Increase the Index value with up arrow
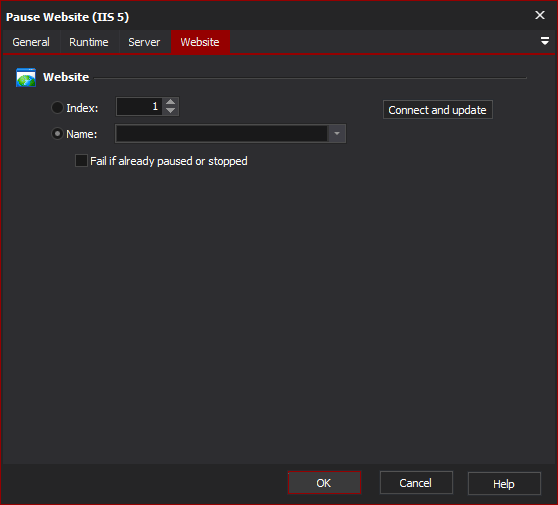The height and width of the screenshot is (505, 558). point(170,102)
